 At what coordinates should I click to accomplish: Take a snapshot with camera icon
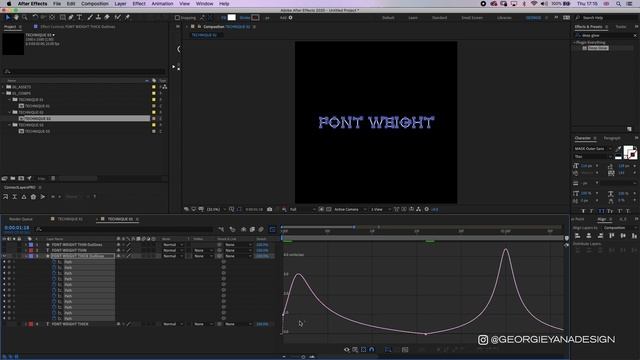pyautogui.click(x=269, y=209)
